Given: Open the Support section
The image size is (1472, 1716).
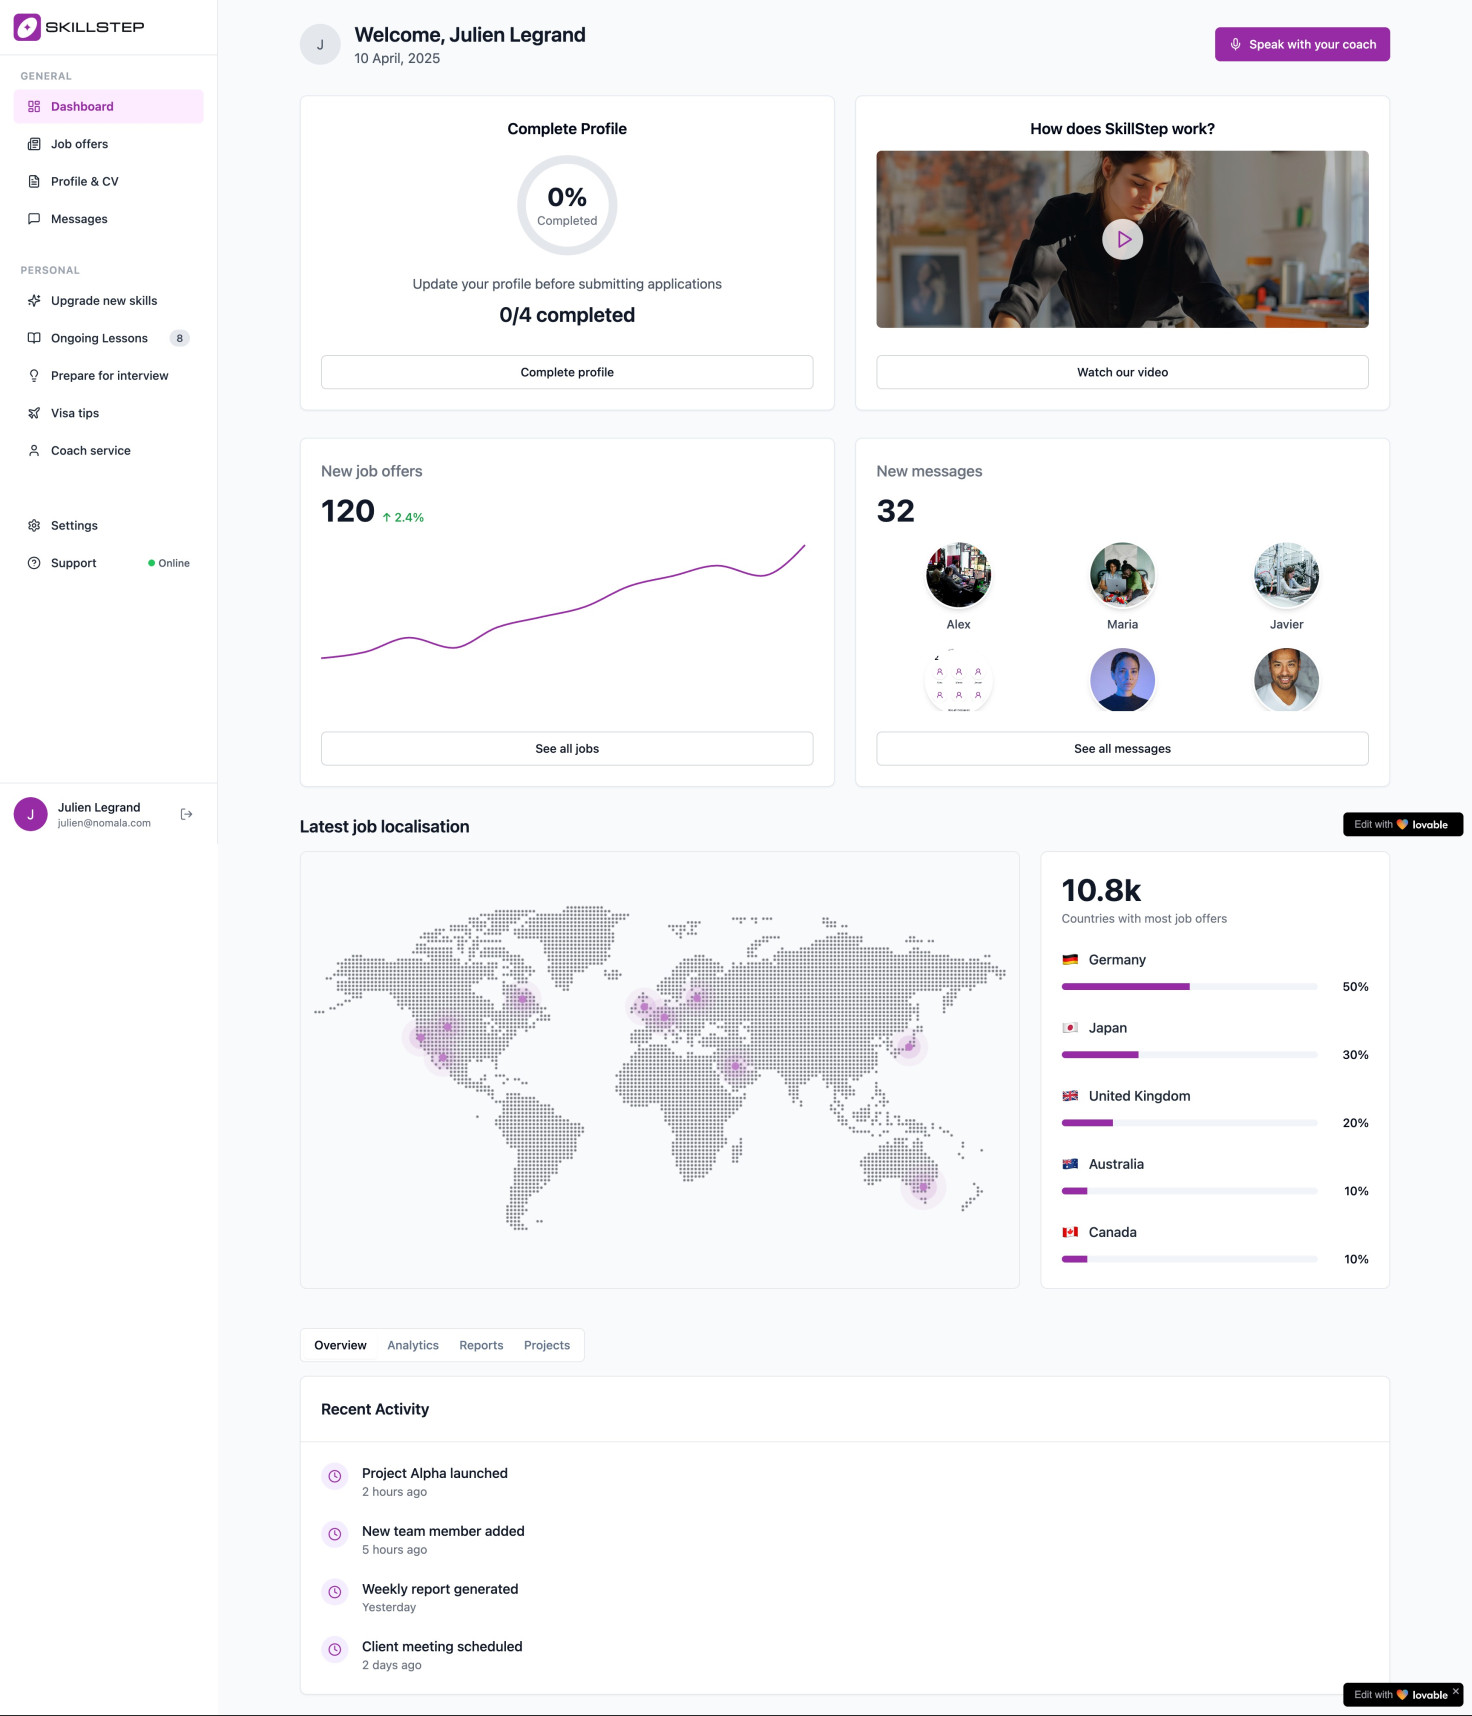Looking at the screenshot, I should 73,563.
